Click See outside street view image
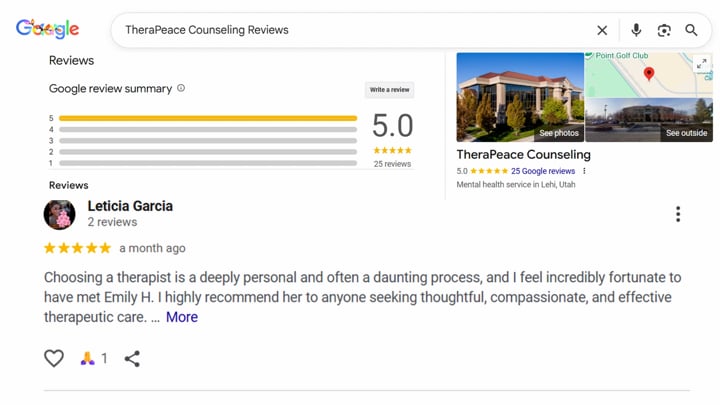 [x=686, y=133]
